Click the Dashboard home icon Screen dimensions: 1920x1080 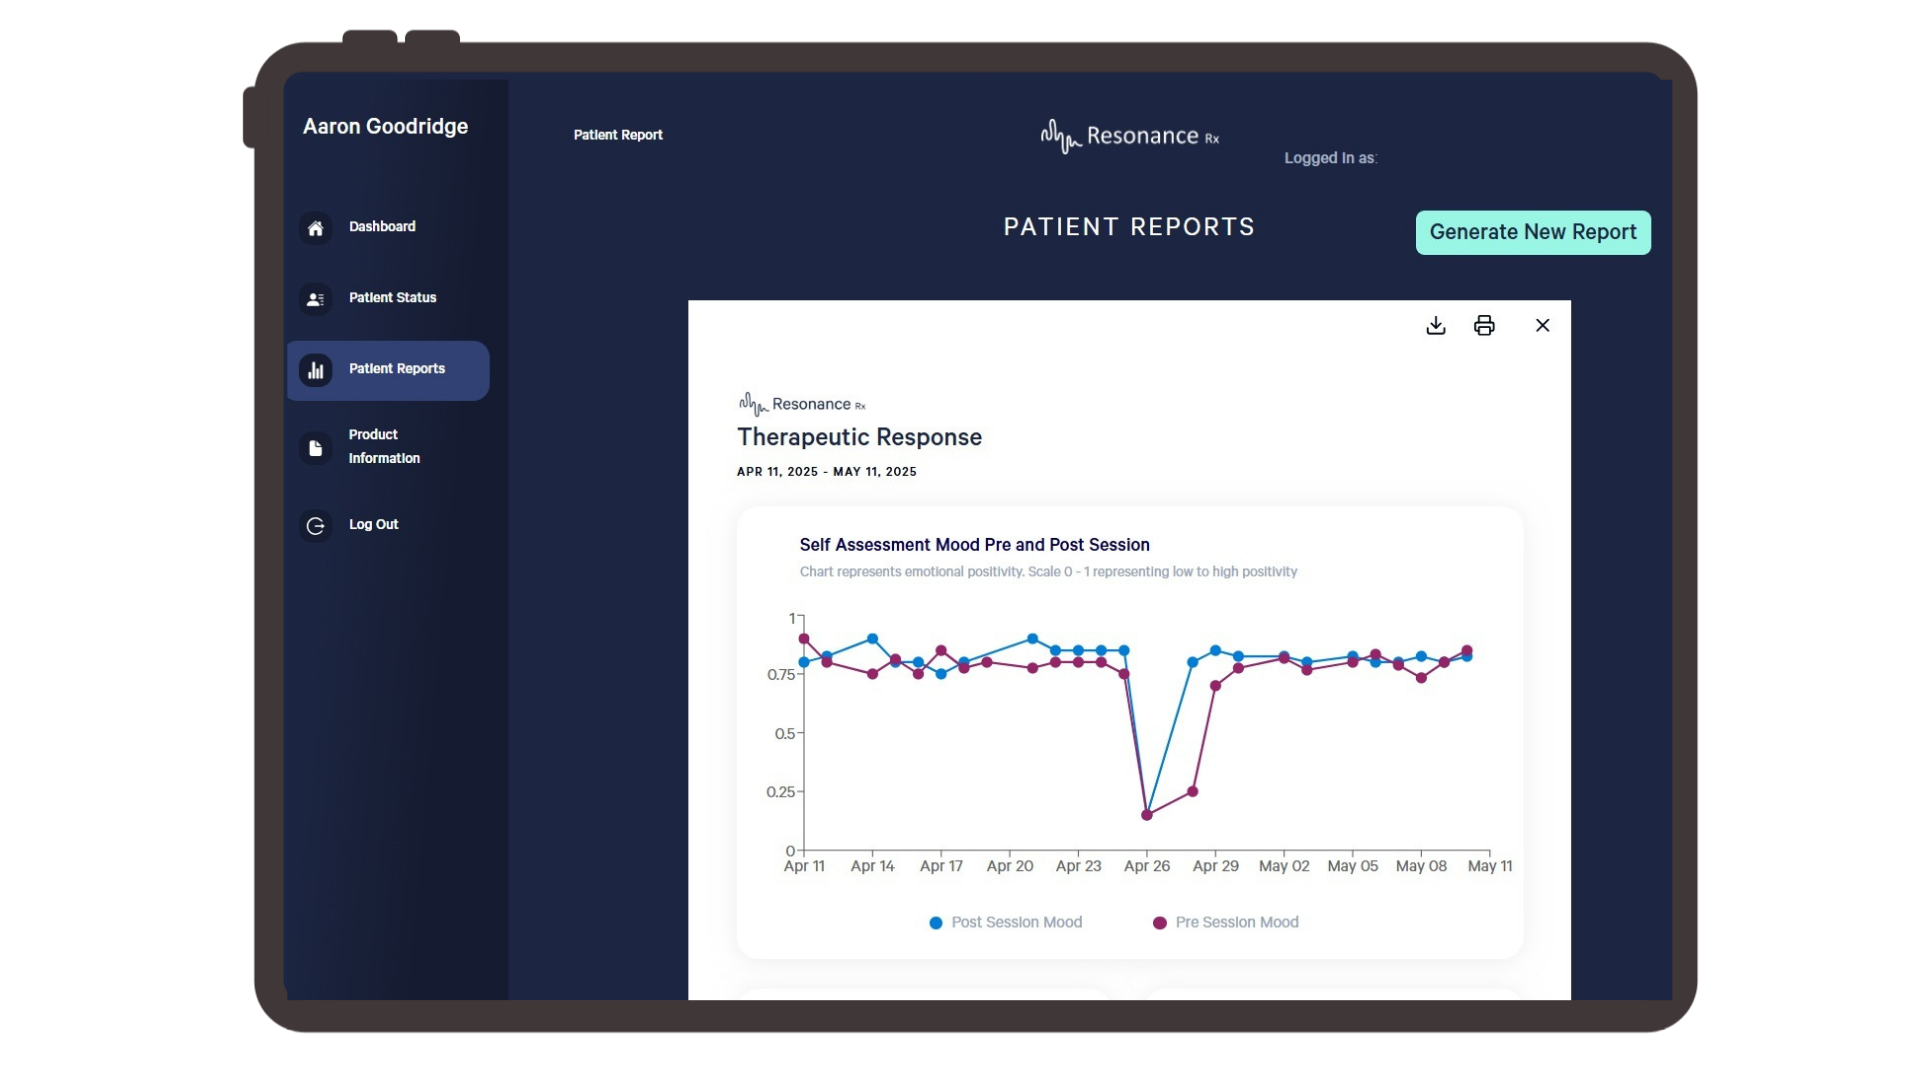(x=315, y=228)
